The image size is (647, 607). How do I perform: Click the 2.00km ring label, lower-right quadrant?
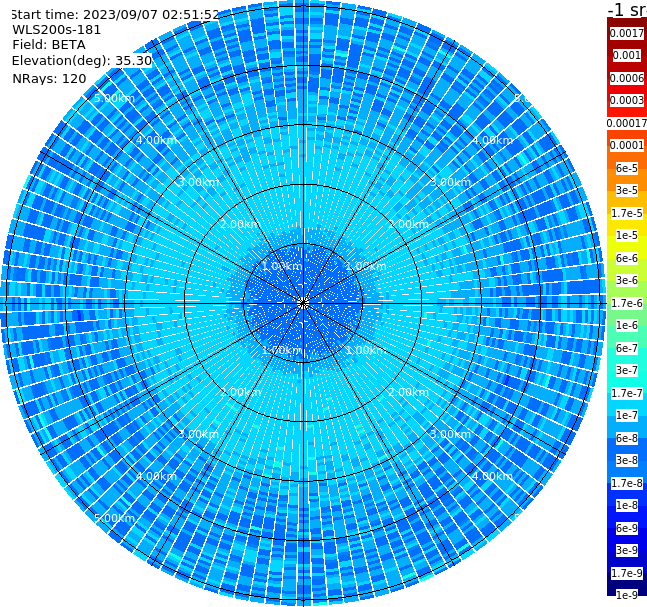(408, 392)
